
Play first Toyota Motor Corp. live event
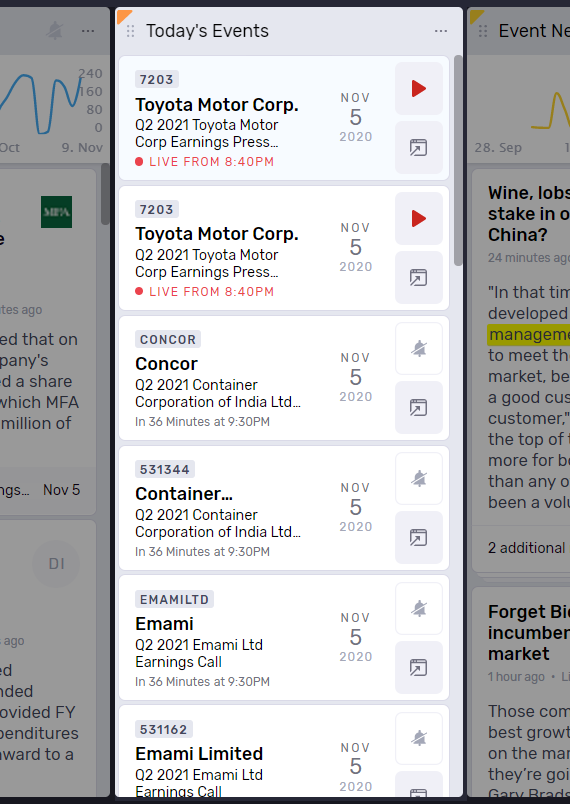click(419, 89)
